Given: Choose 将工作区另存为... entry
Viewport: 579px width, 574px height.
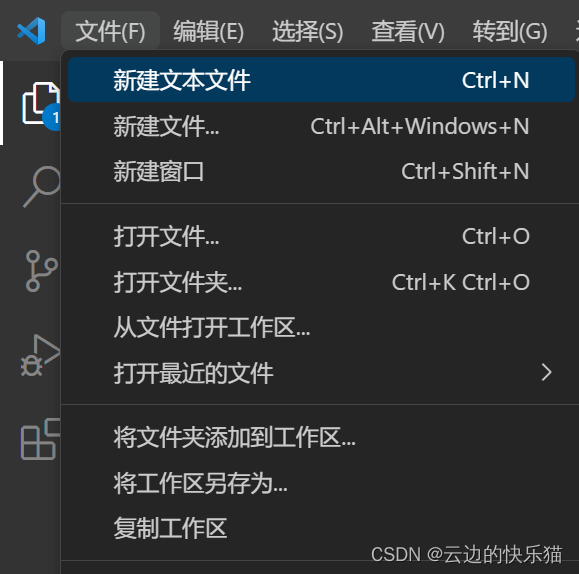Looking at the screenshot, I should click(x=321, y=483).
